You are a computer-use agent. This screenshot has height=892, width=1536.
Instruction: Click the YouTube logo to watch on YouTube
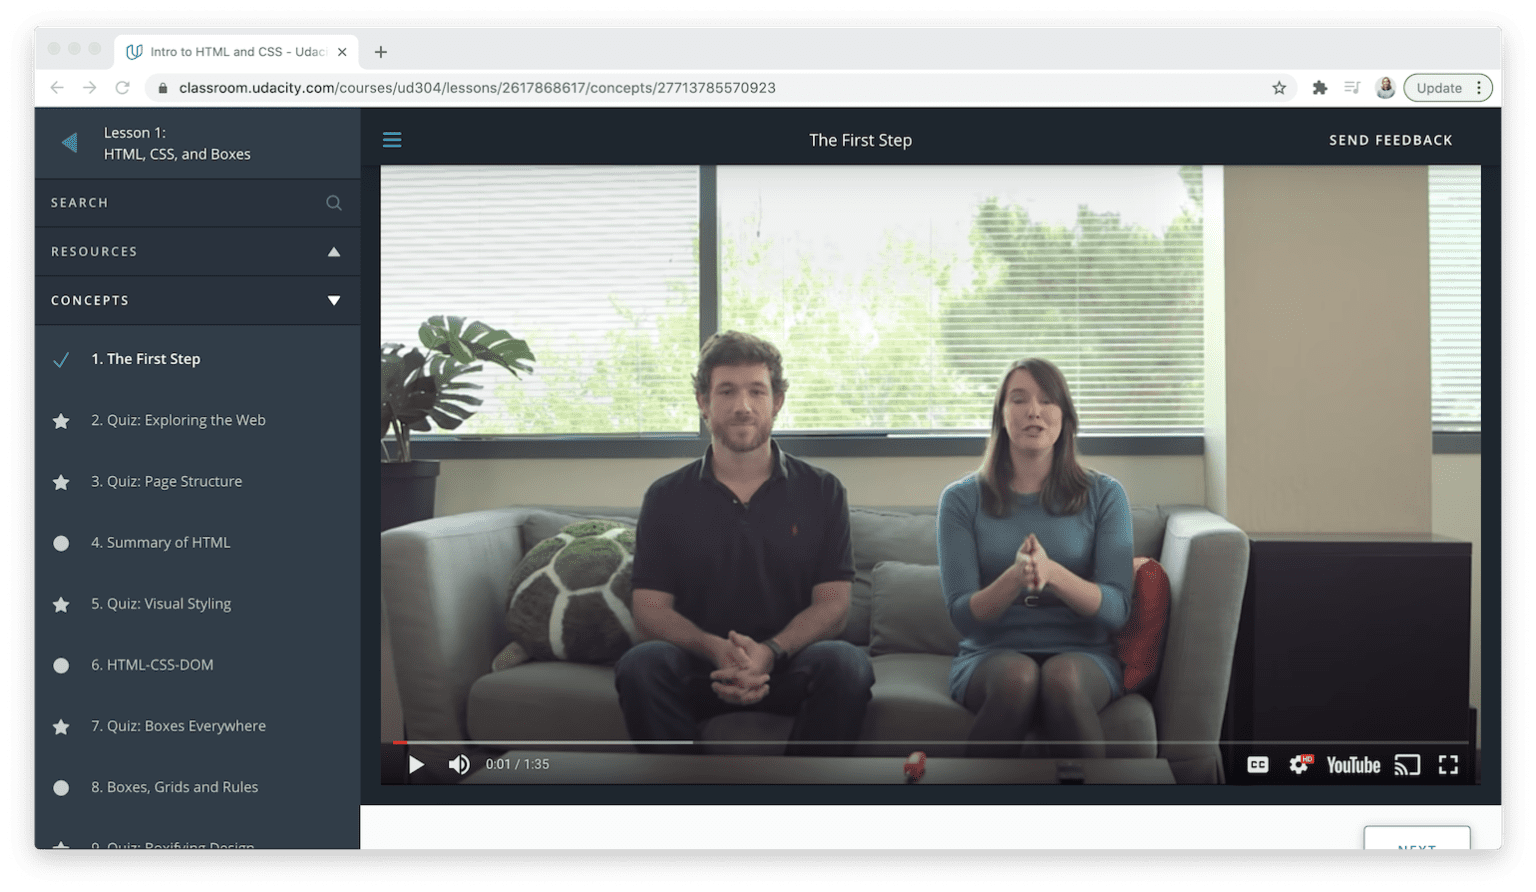(1353, 765)
